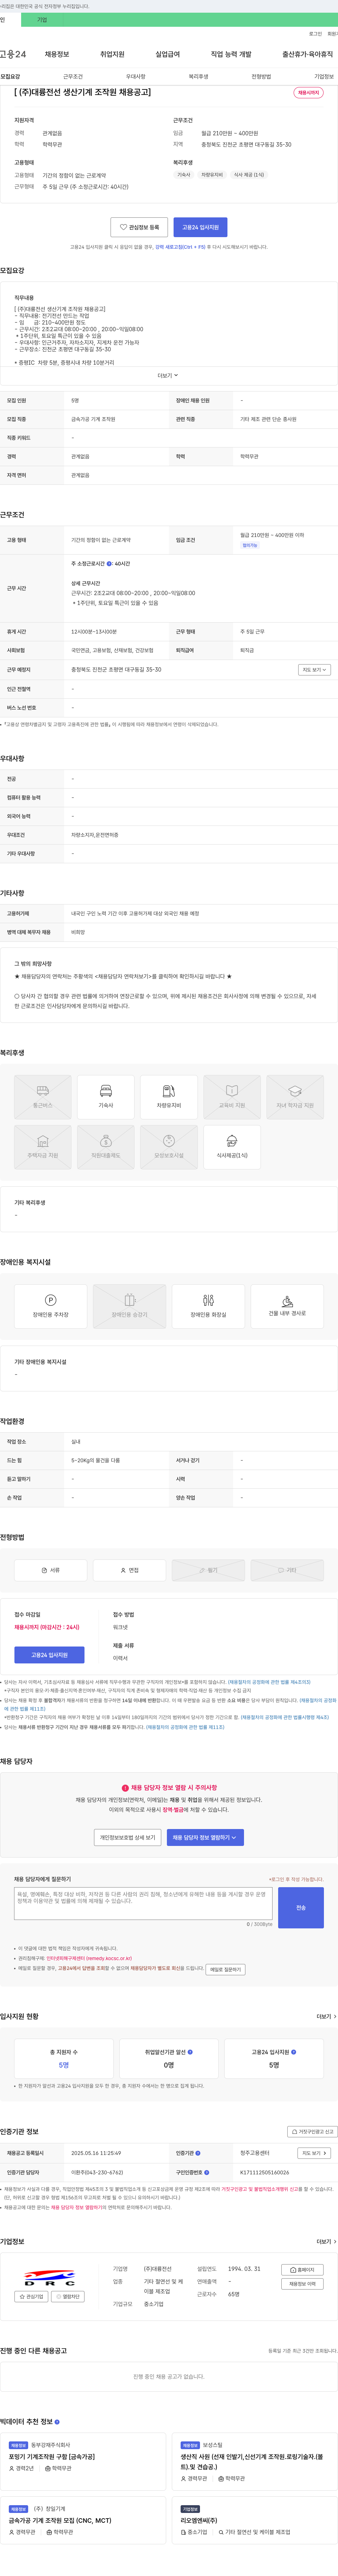The height and width of the screenshot is (2576, 338).
Task: Click the top 고용24 입사지원 button
Action: [200, 227]
